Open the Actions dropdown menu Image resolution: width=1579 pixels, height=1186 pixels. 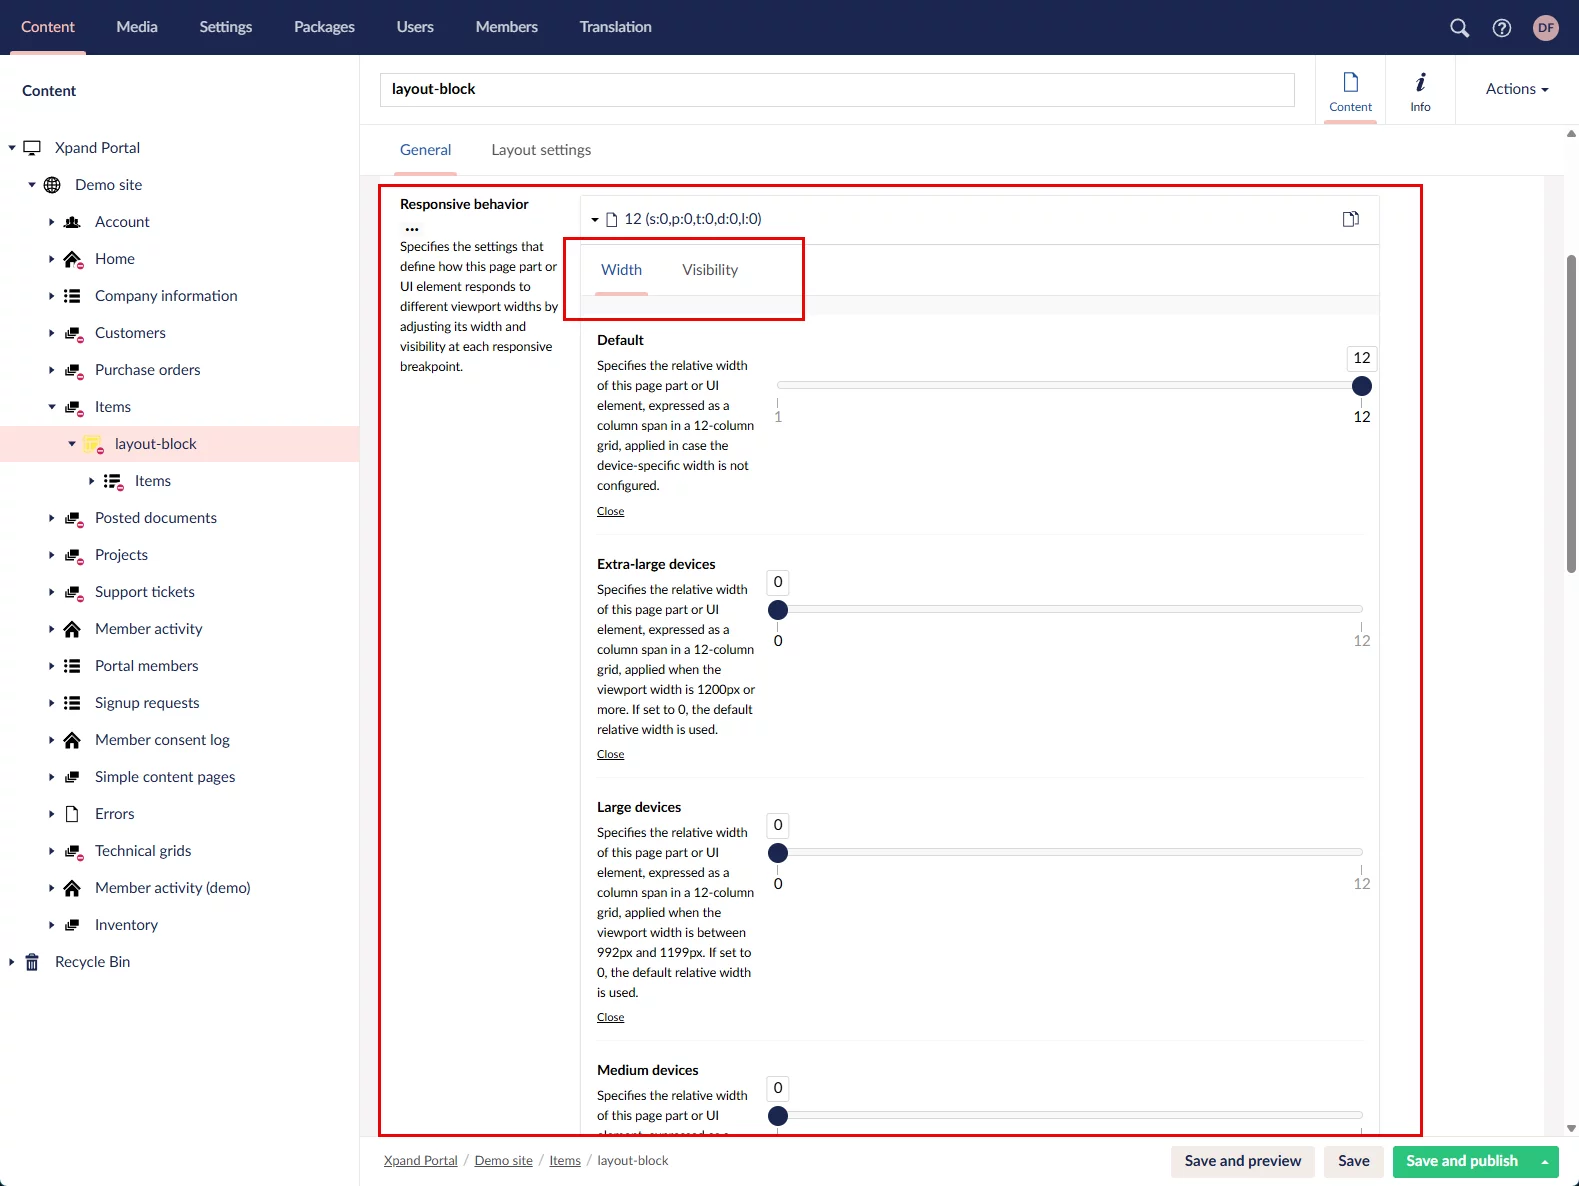pos(1516,89)
